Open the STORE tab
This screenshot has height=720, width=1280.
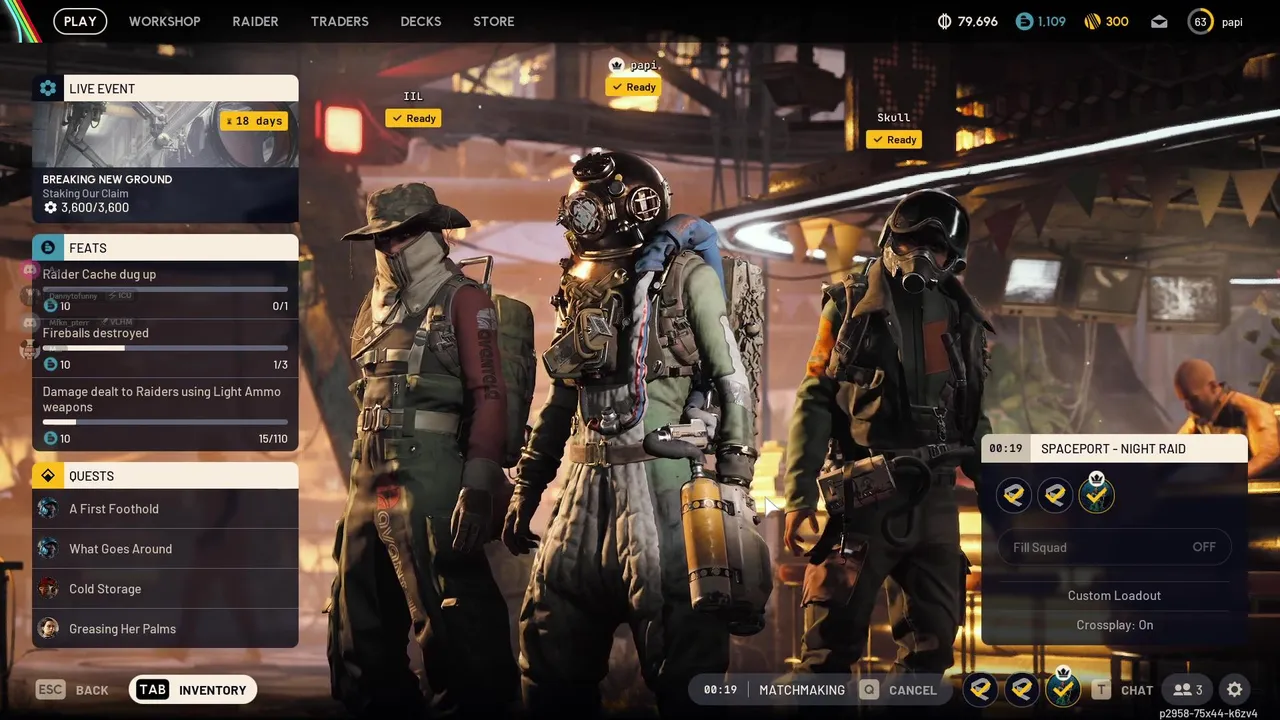[x=494, y=21]
